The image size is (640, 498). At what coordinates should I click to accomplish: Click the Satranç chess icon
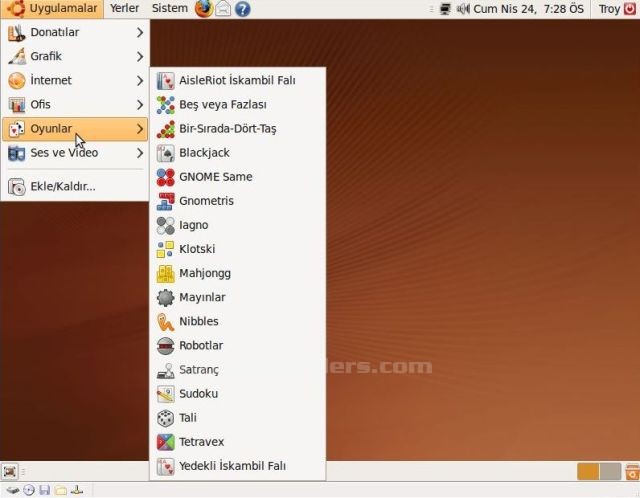(165, 370)
